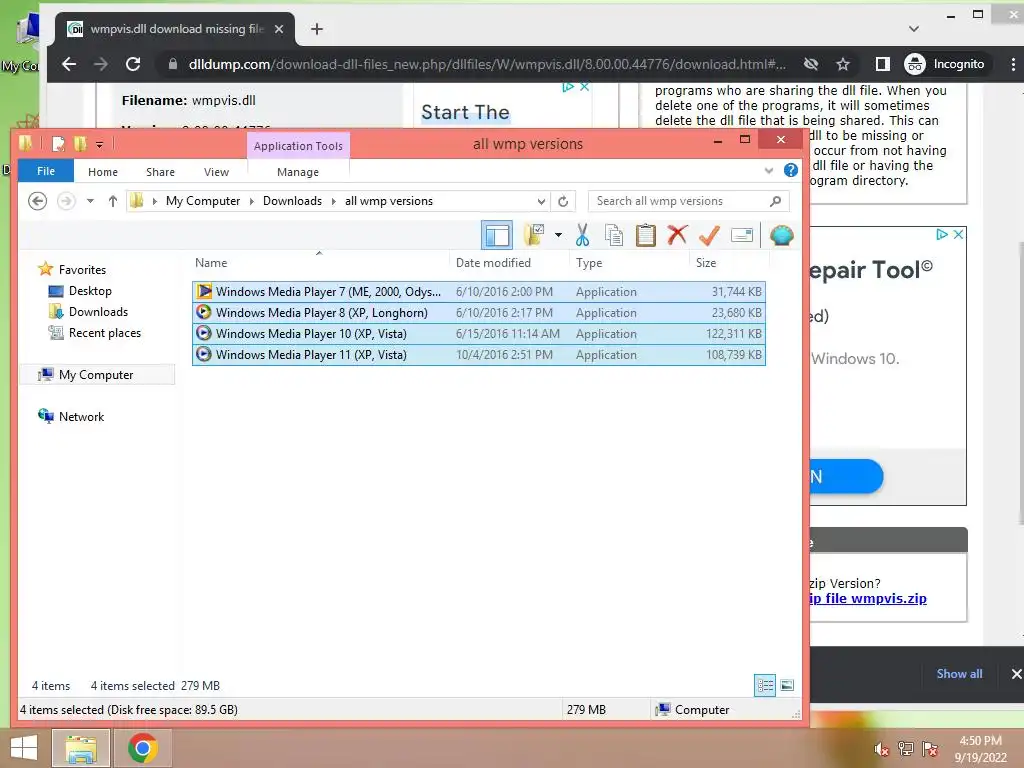Click the Paste clipboard icon
The image size is (1024, 768).
coord(645,235)
